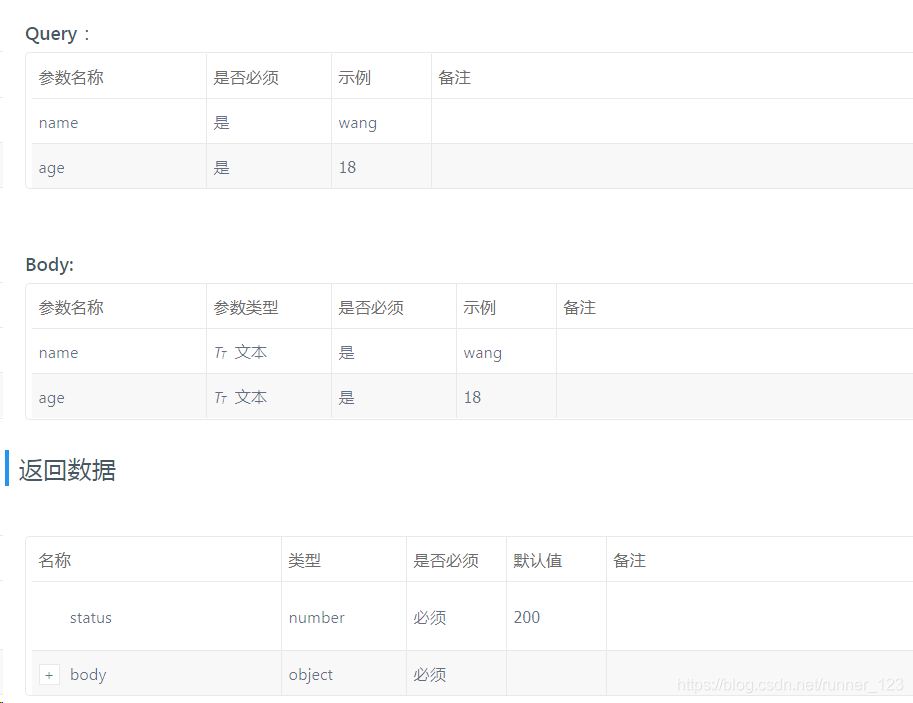This screenshot has height=703, width=913.
Task: Select age cell in Body table
Action: (x=51, y=398)
